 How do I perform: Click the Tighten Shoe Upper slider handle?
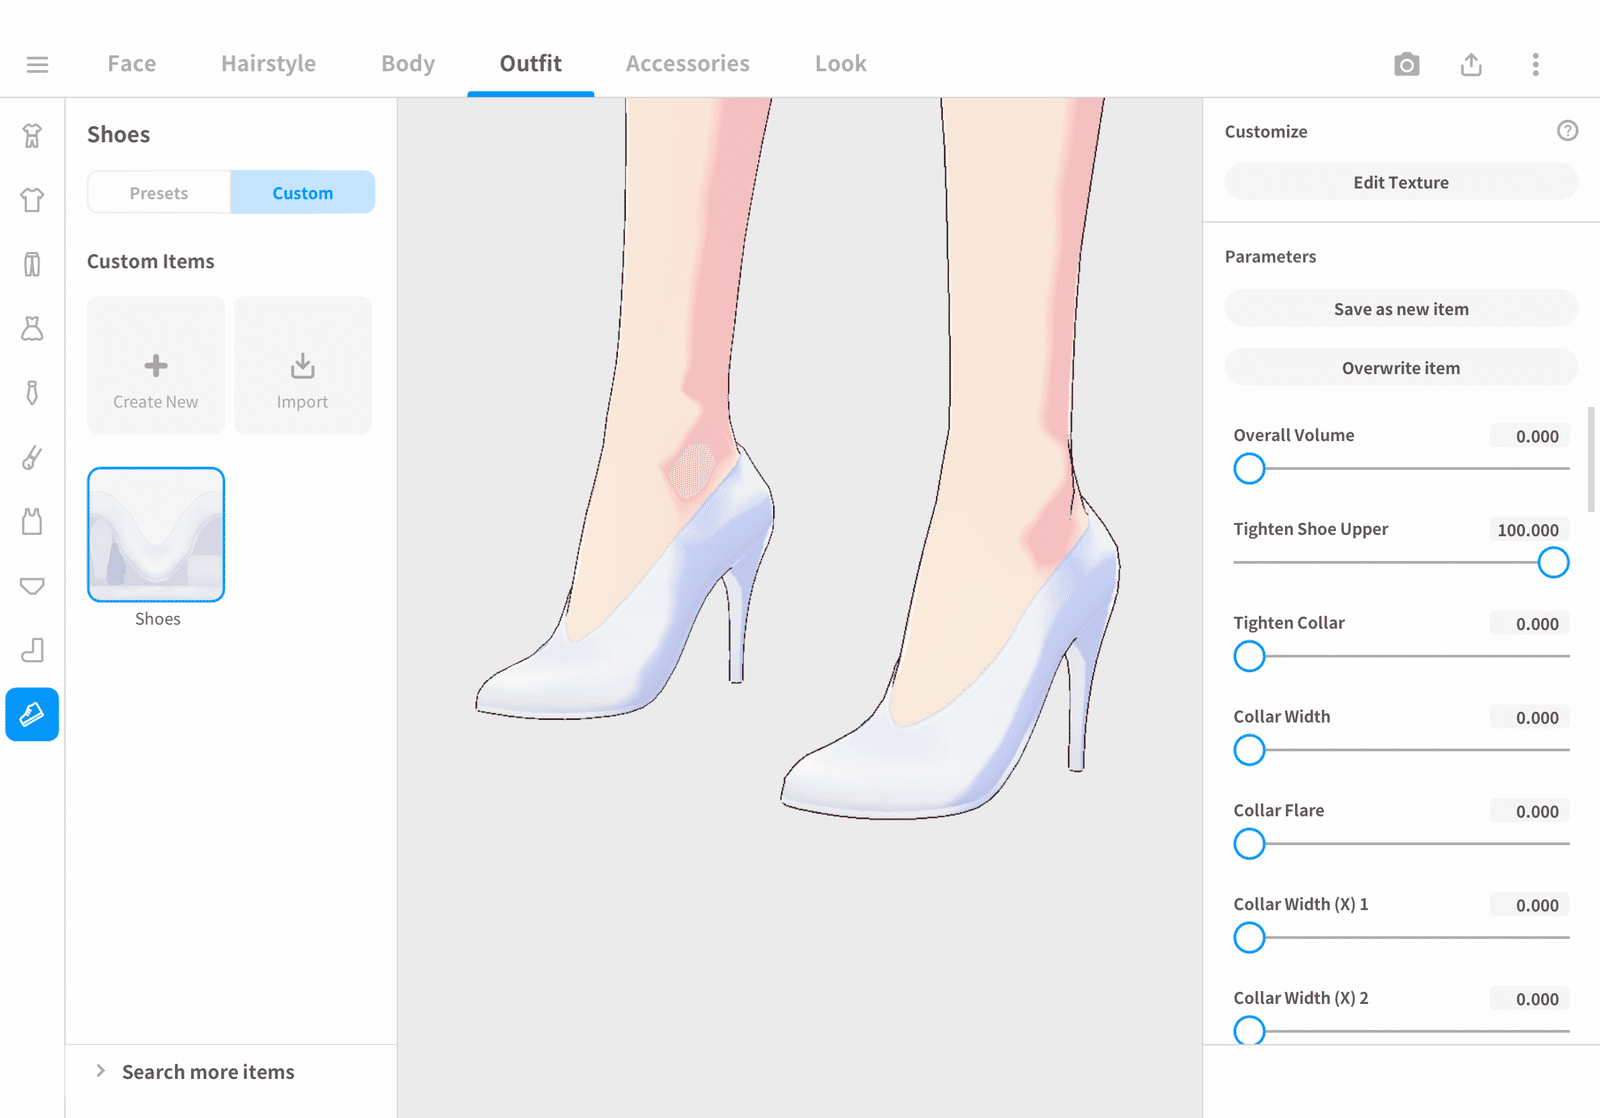tap(1553, 562)
